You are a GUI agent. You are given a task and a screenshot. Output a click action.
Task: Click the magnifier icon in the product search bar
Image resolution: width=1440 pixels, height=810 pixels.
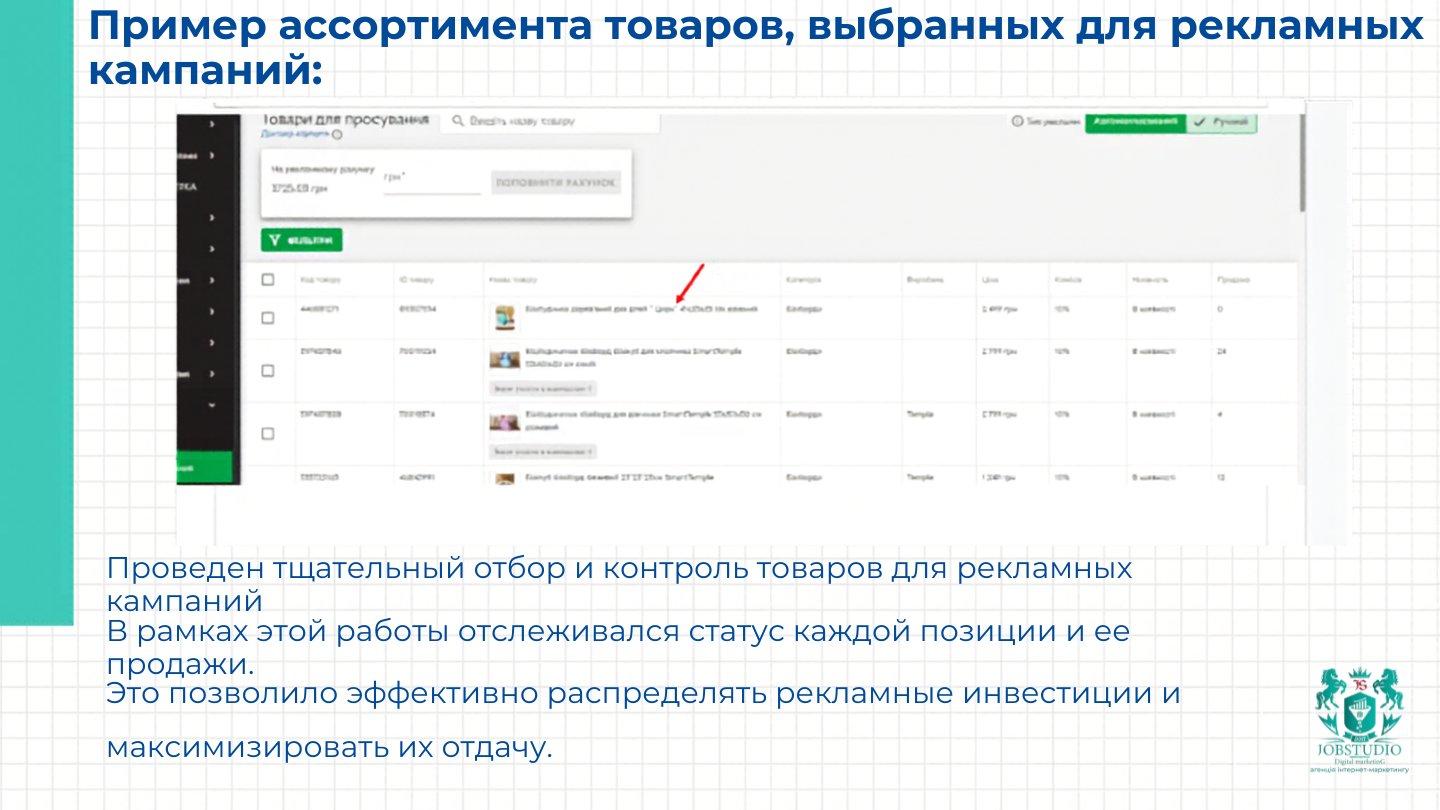point(457,122)
